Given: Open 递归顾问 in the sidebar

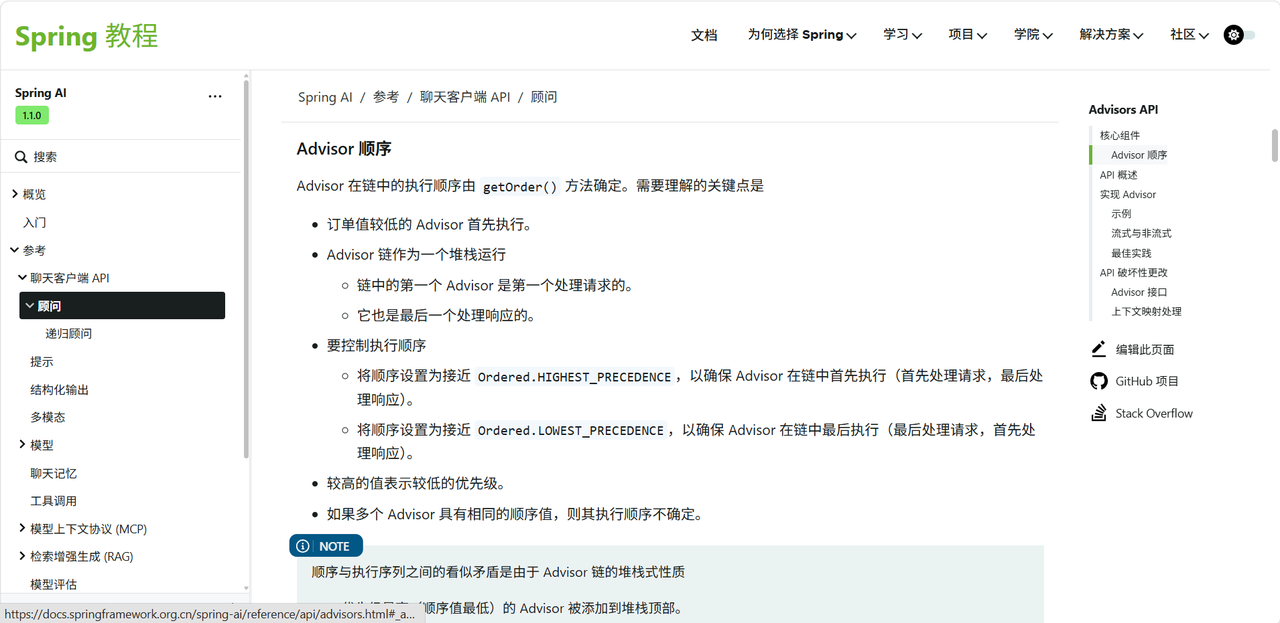Looking at the screenshot, I should (x=69, y=334).
